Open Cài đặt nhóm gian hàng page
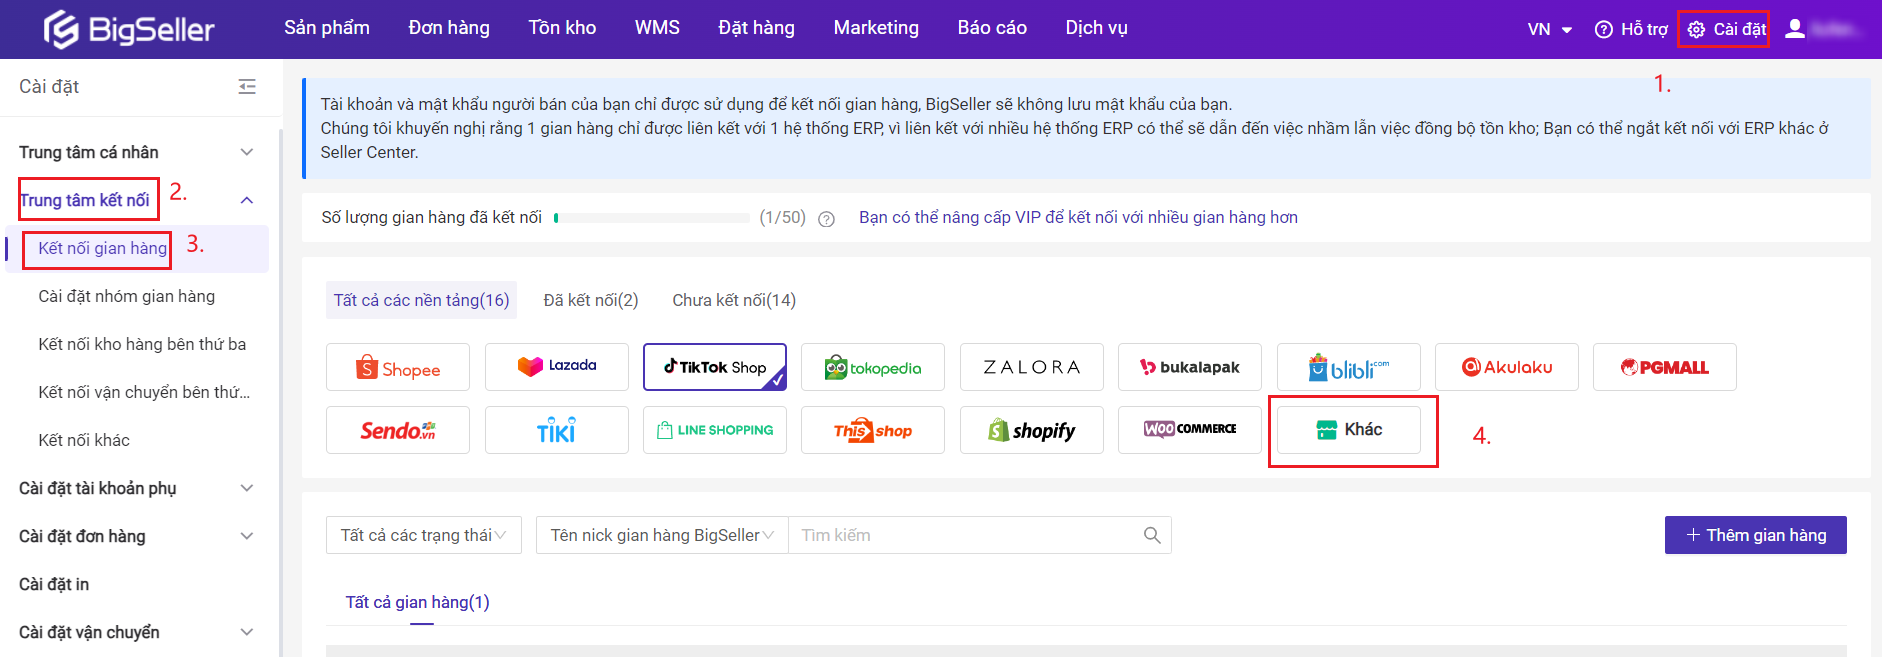This screenshot has width=1882, height=657. coord(127,296)
